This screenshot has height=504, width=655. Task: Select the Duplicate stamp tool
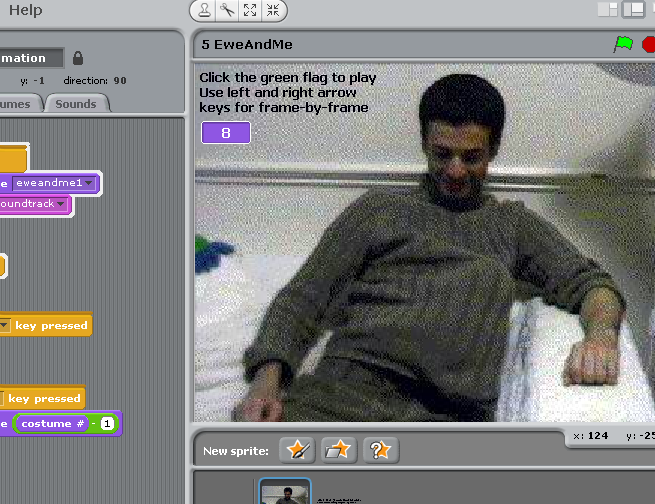pos(204,10)
